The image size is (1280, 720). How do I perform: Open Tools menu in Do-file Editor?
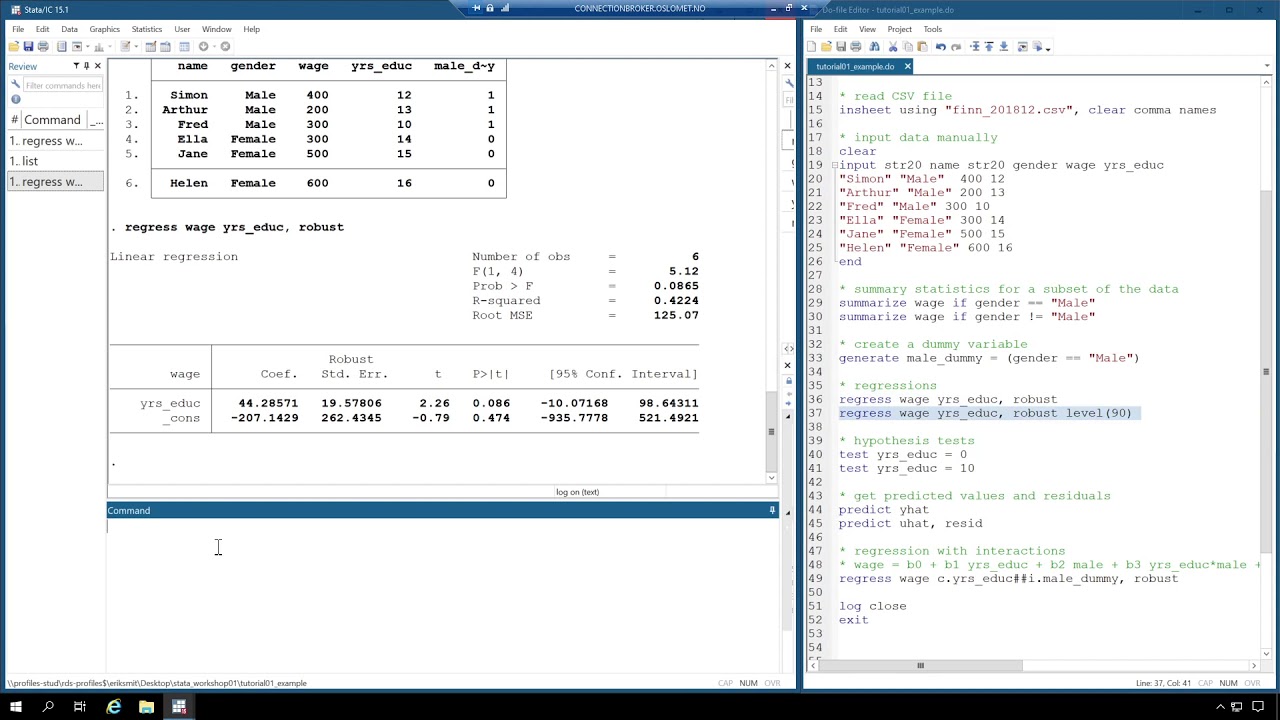(x=932, y=29)
